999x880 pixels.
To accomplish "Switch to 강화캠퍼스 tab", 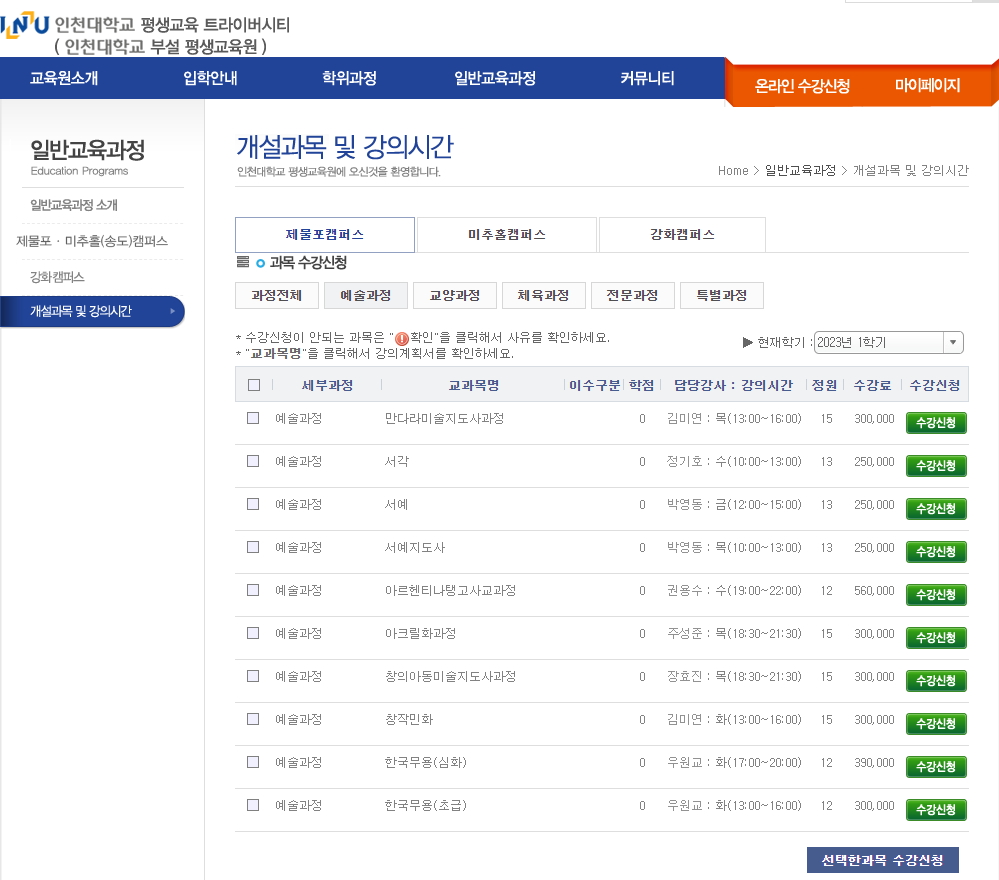I will 682,234.
